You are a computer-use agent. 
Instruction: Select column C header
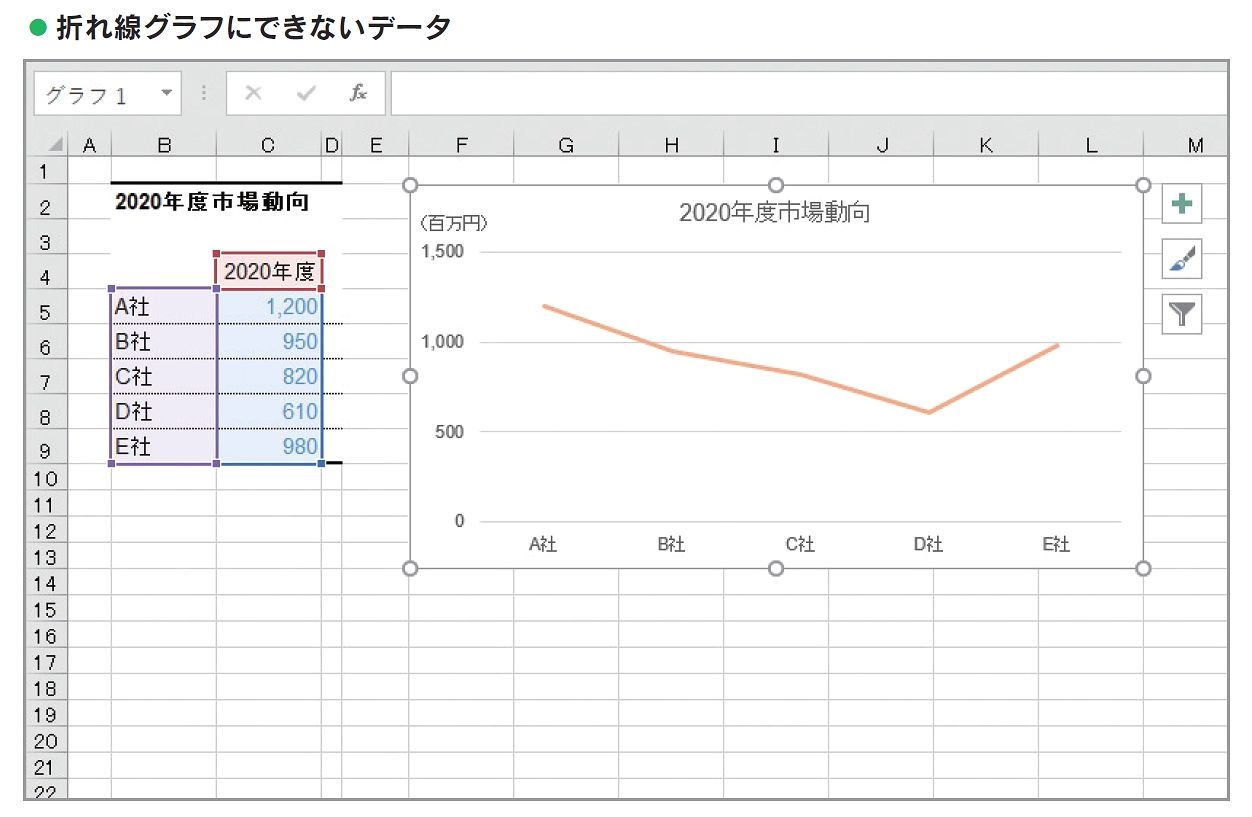pos(268,146)
